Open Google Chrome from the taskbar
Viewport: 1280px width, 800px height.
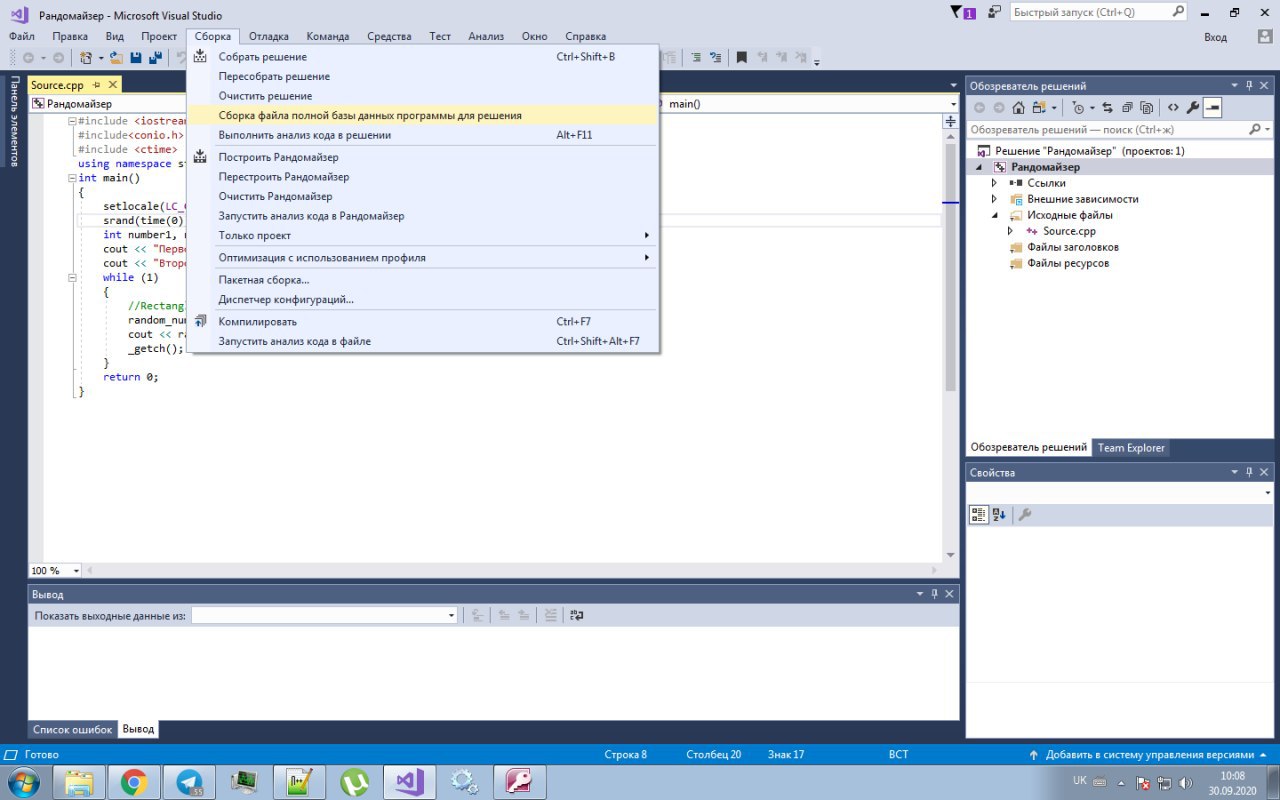pos(134,781)
